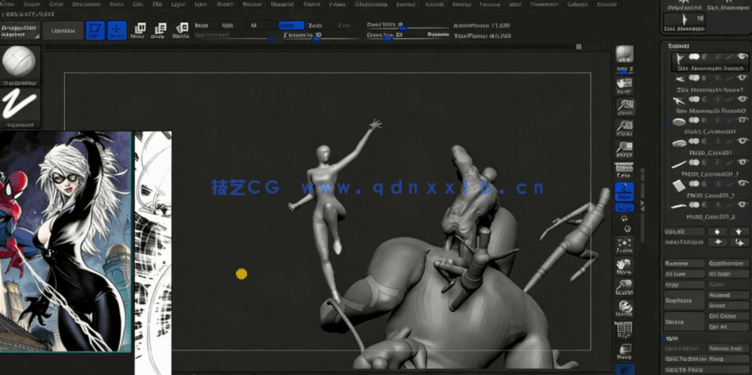Open the Brush menu

32,4
